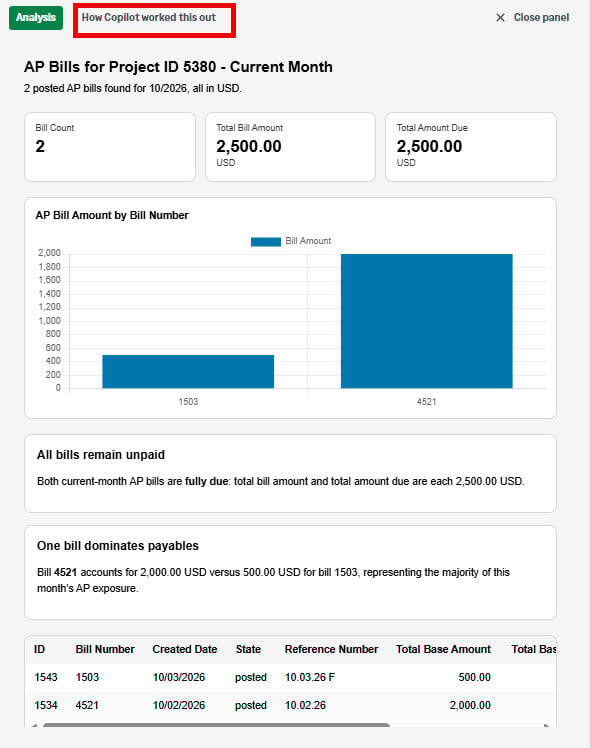Sort by the Reference Number column header

pyautogui.click(x=332, y=649)
